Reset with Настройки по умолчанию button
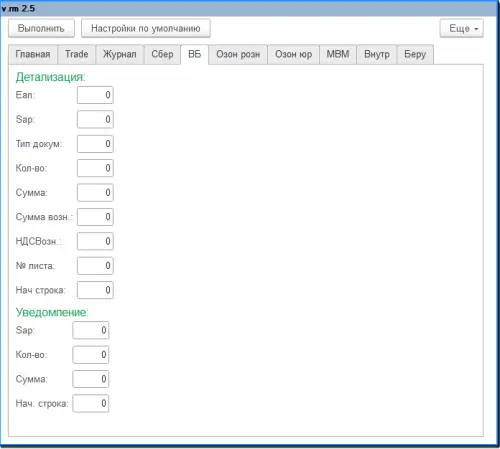Screen dimensions: 500x449 point(146,28)
